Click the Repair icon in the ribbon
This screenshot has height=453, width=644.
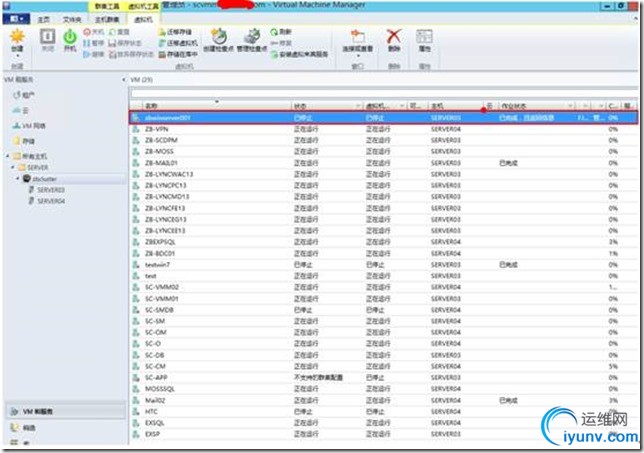(274, 43)
